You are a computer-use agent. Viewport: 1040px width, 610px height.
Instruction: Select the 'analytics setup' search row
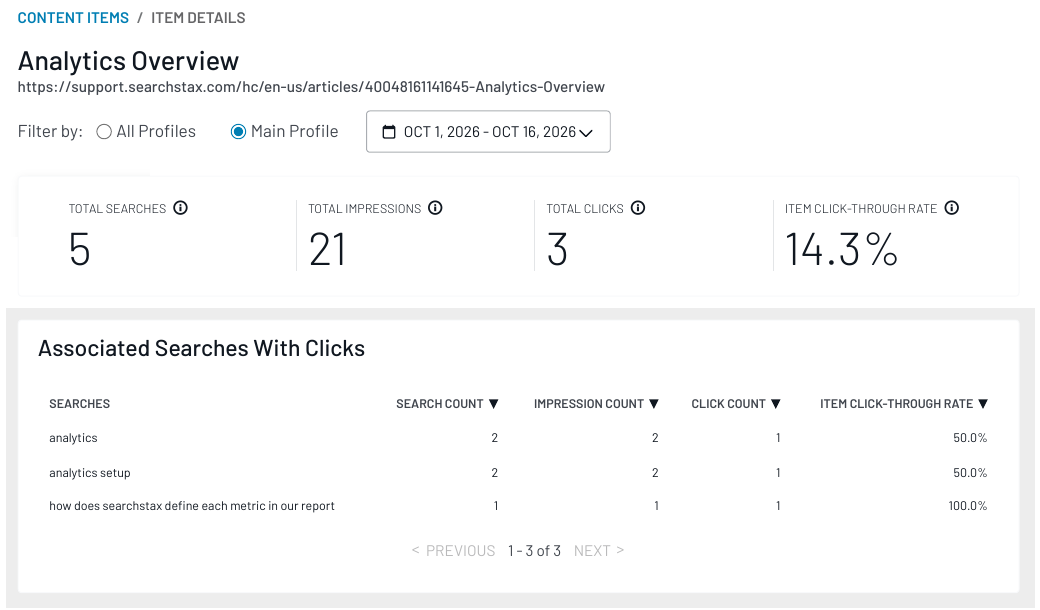518,473
